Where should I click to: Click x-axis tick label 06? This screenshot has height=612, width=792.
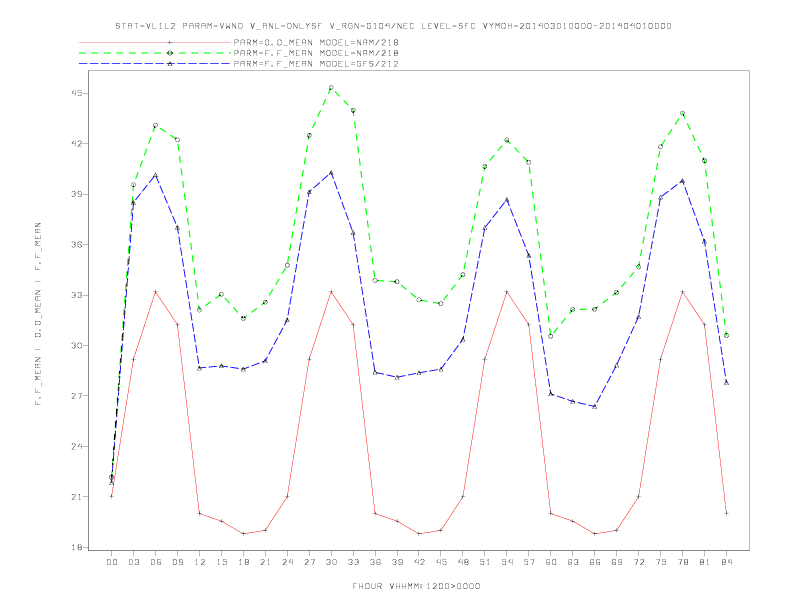[x=156, y=562]
